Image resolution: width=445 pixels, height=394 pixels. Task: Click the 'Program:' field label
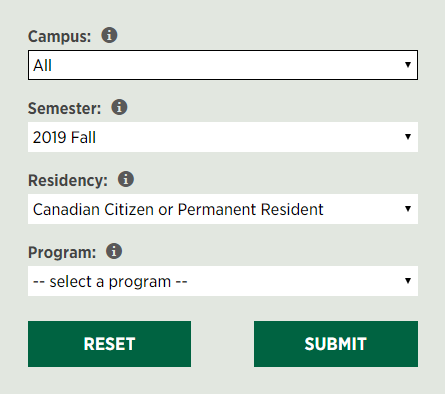pyautogui.click(x=62, y=252)
